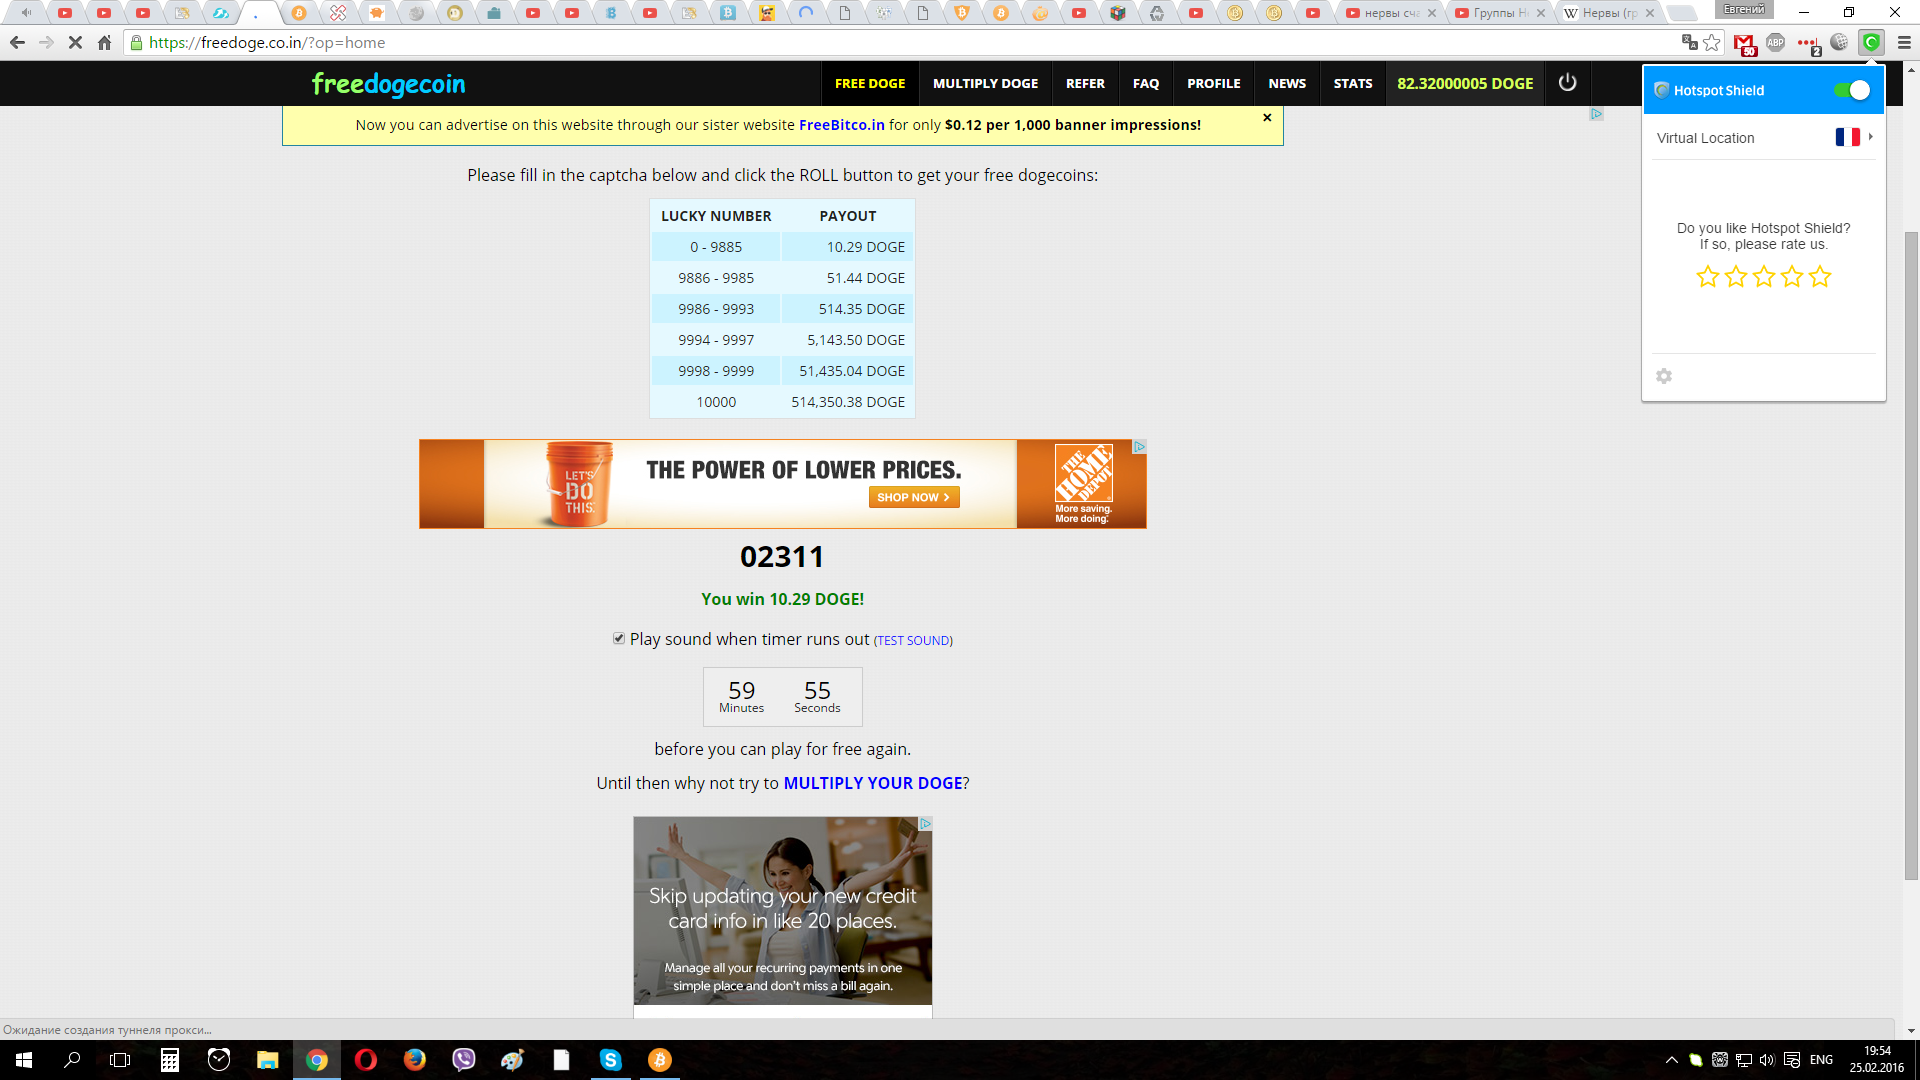Select the 514,350.38 DOGE payout cell
The image size is (1920, 1080).
tap(848, 402)
